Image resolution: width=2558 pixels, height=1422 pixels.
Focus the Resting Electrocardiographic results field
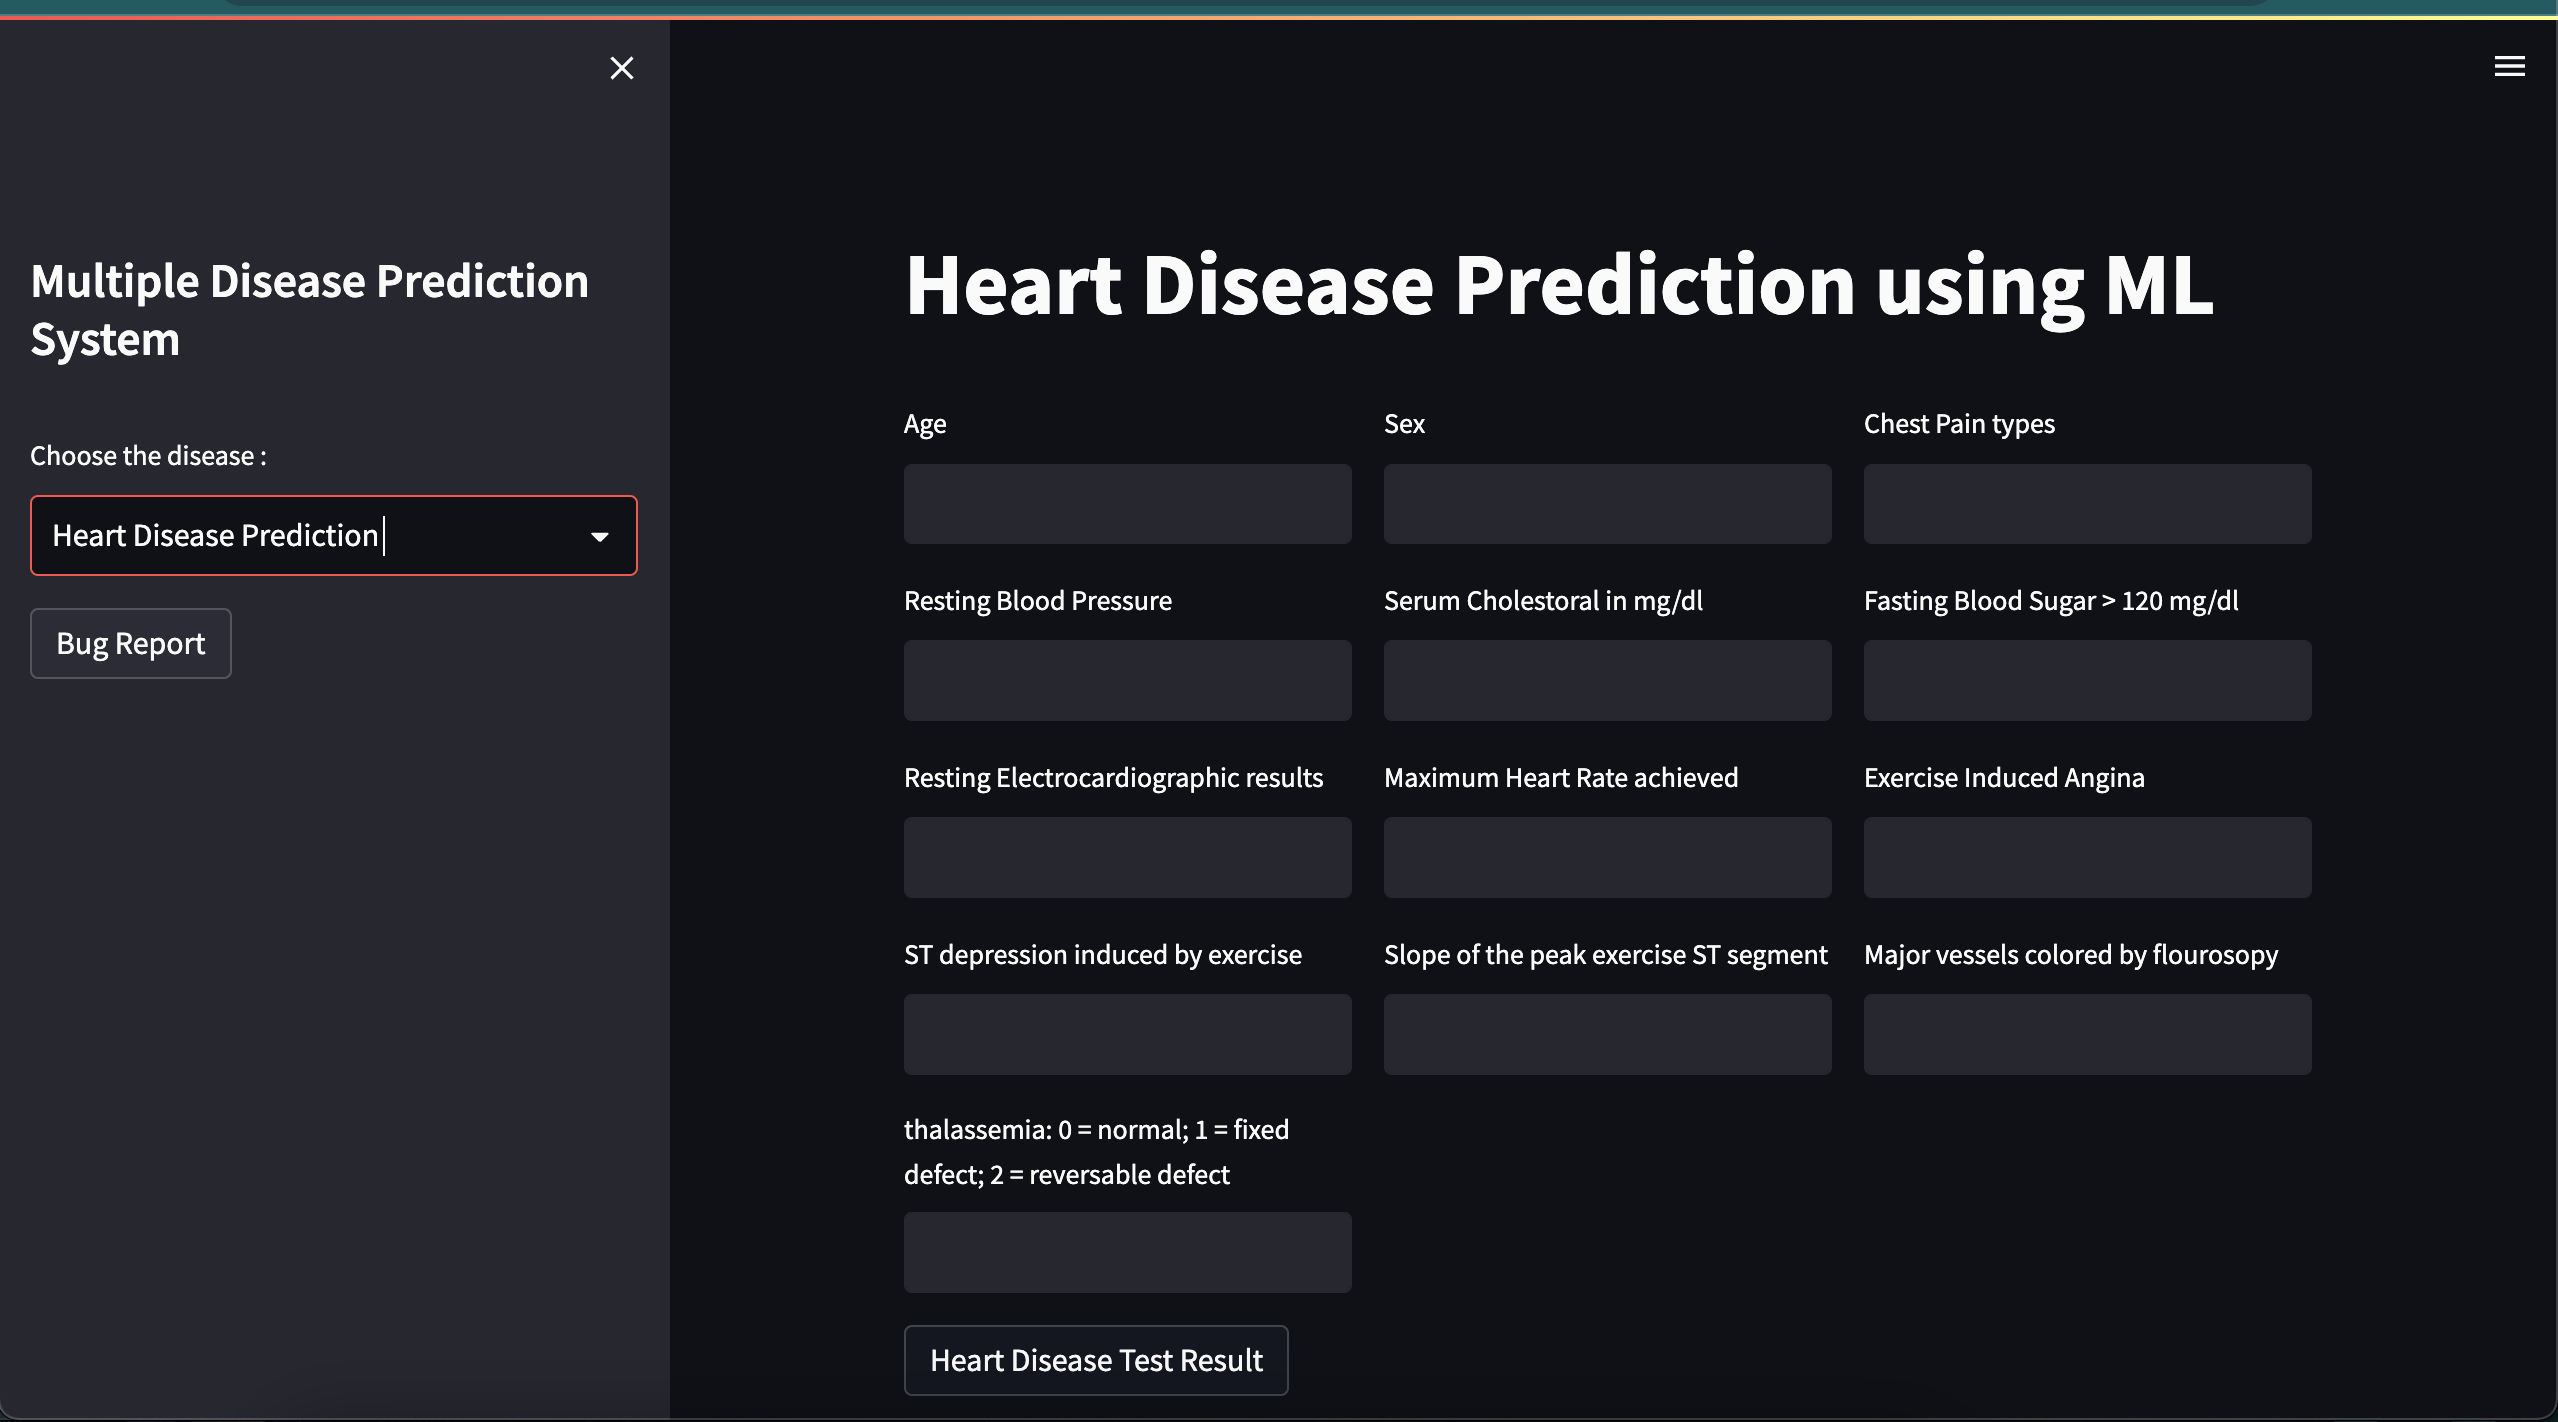[1126, 857]
